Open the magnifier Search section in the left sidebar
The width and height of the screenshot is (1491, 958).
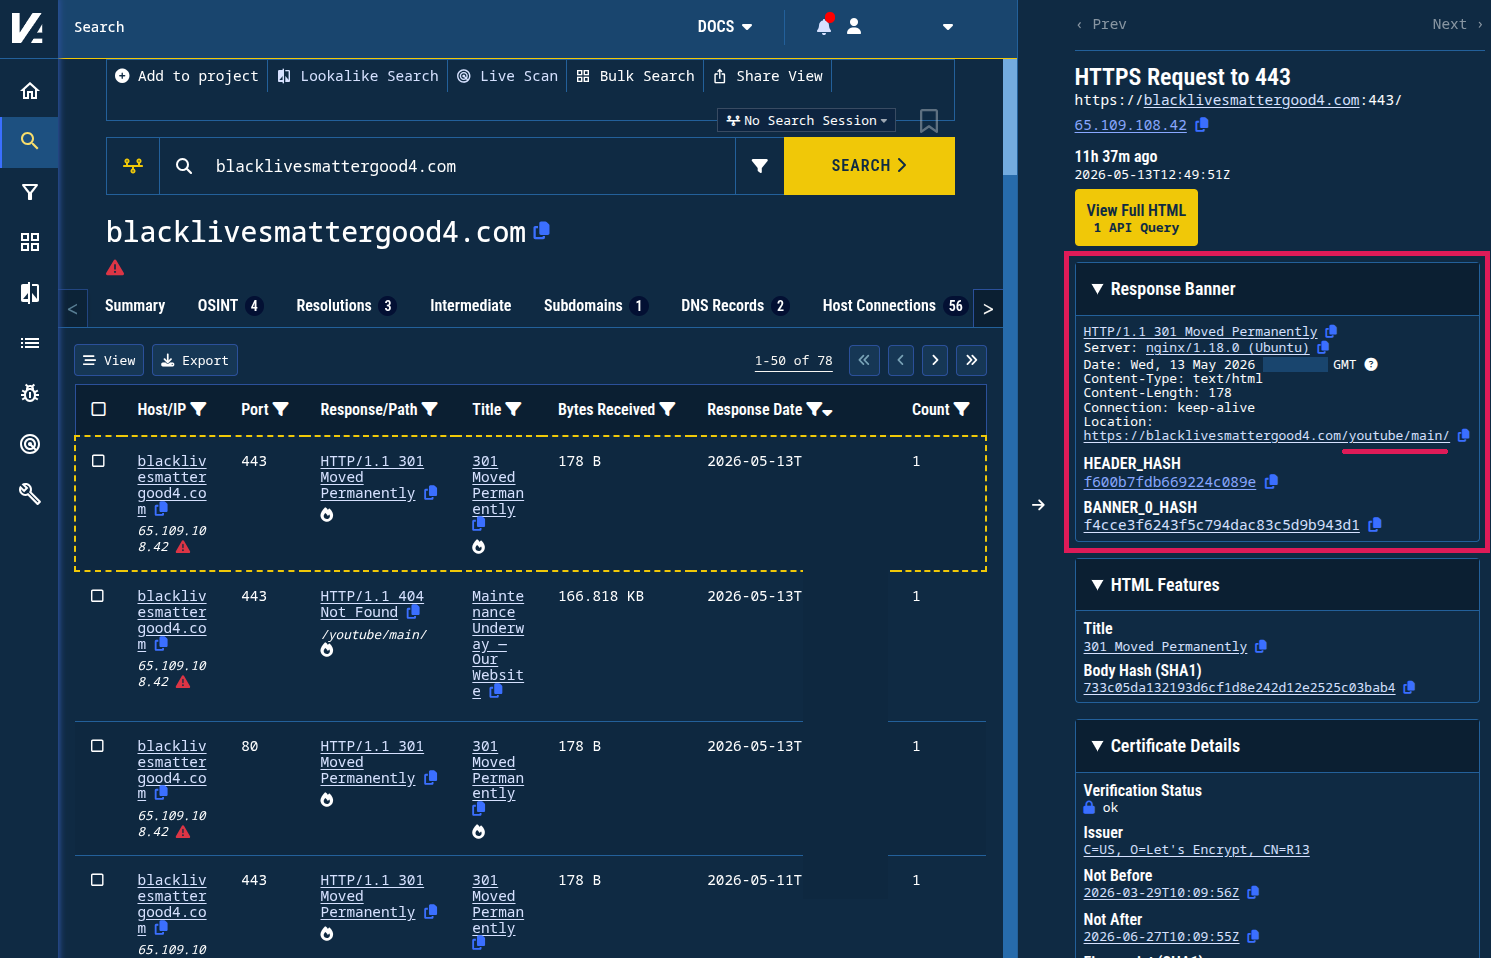(30, 141)
